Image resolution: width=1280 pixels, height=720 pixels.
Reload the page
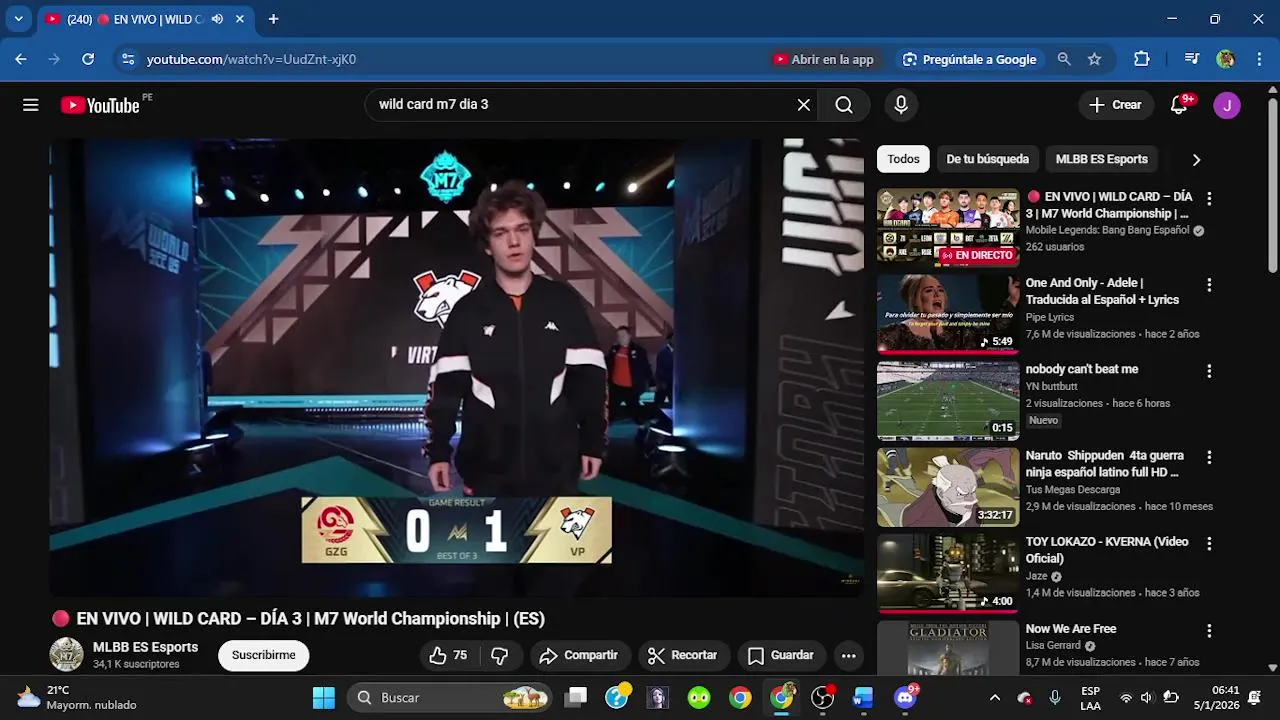88,59
